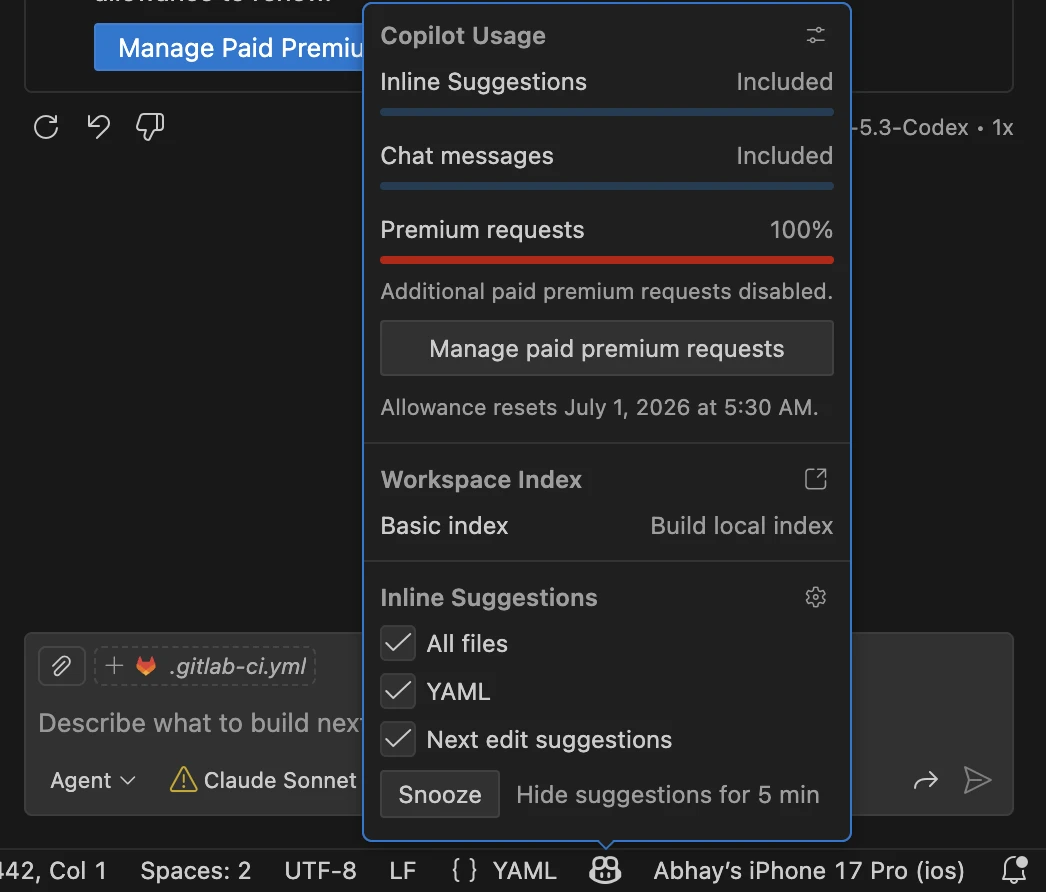Viewport: 1046px width, 892px height.
Task: Click LF end-of-line selector
Action: point(402,871)
